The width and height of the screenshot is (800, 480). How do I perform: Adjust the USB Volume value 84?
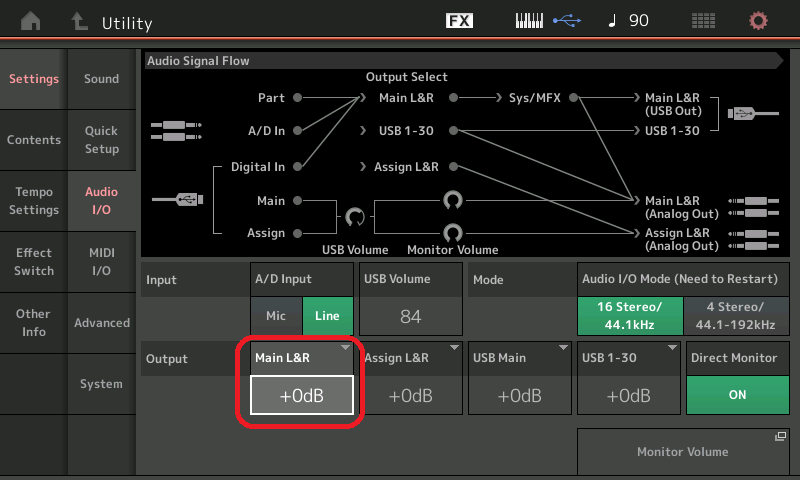click(410, 316)
